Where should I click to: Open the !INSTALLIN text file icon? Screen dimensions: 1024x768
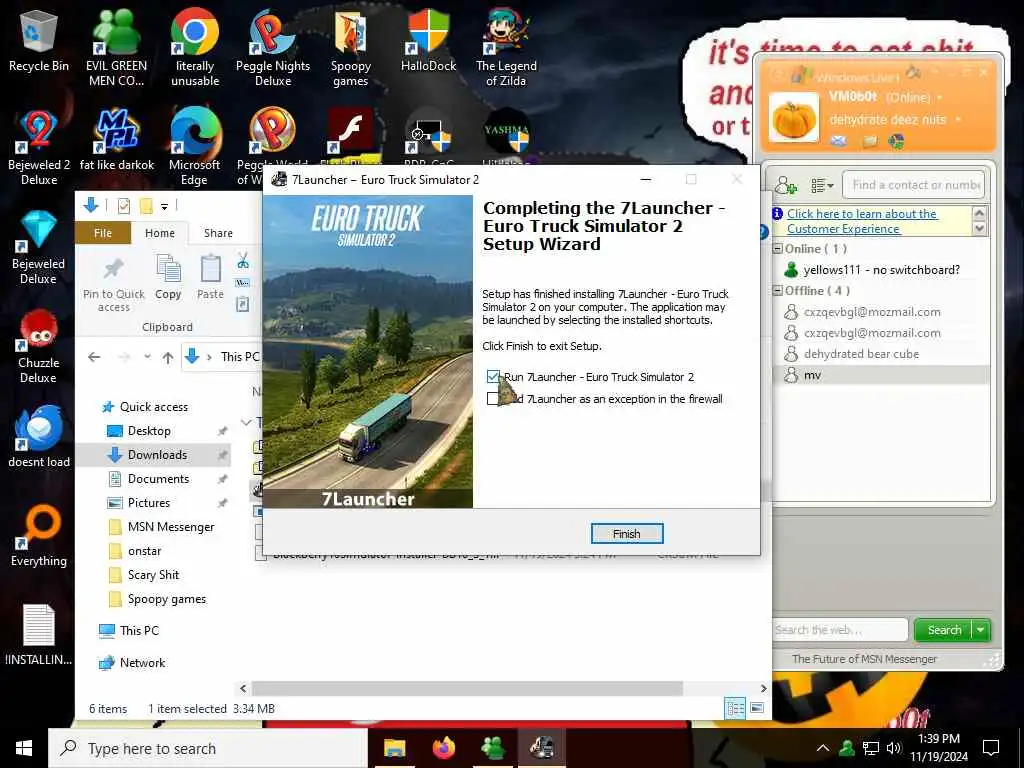click(39, 635)
